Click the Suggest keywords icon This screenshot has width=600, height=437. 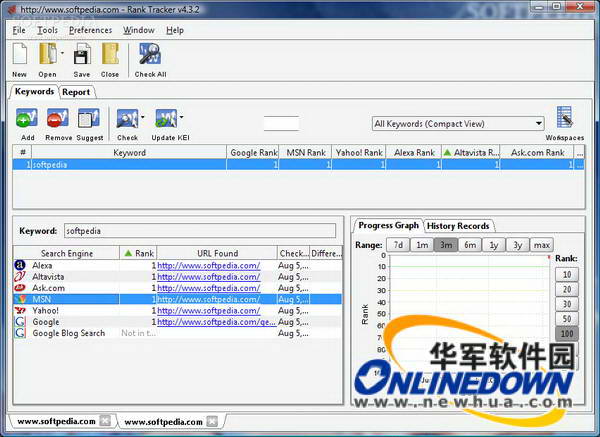click(x=89, y=118)
